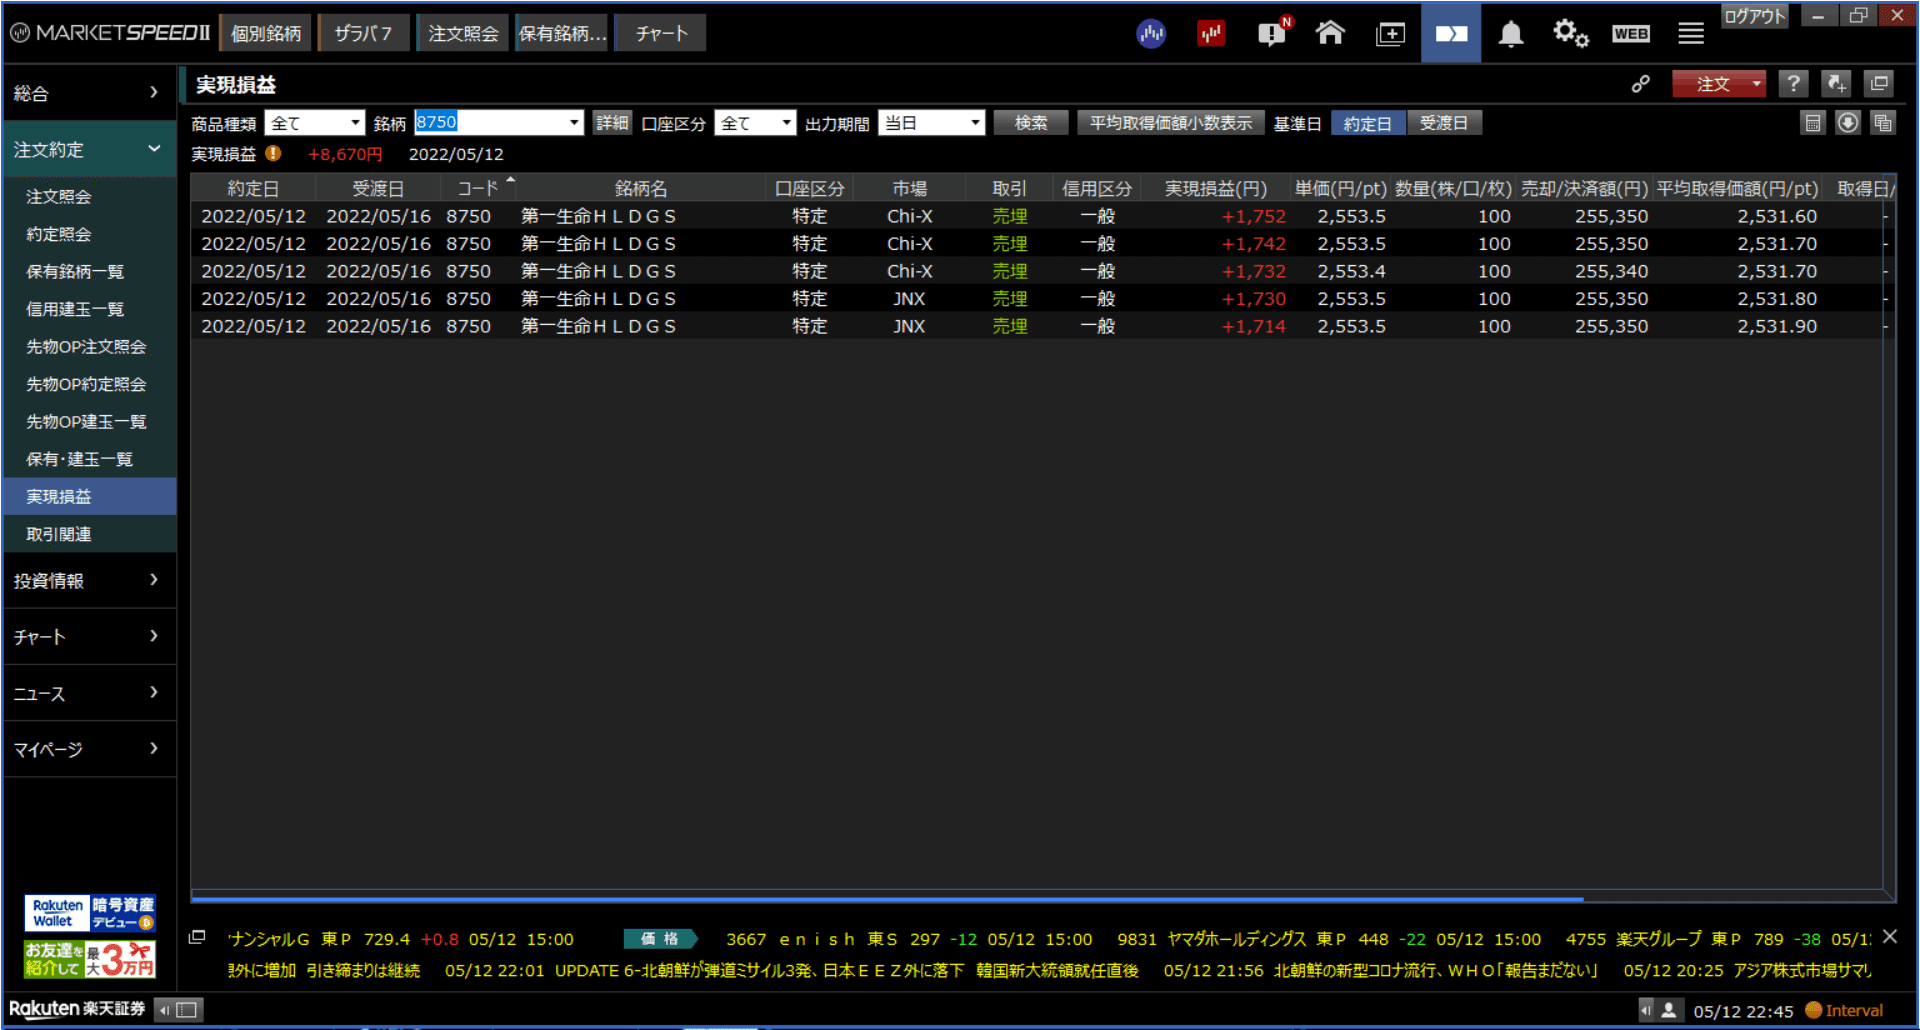Image resolution: width=1920 pixels, height=1030 pixels.
Task: Expand the 投資情報 sidebar section
Action: [x=89, y=581]
